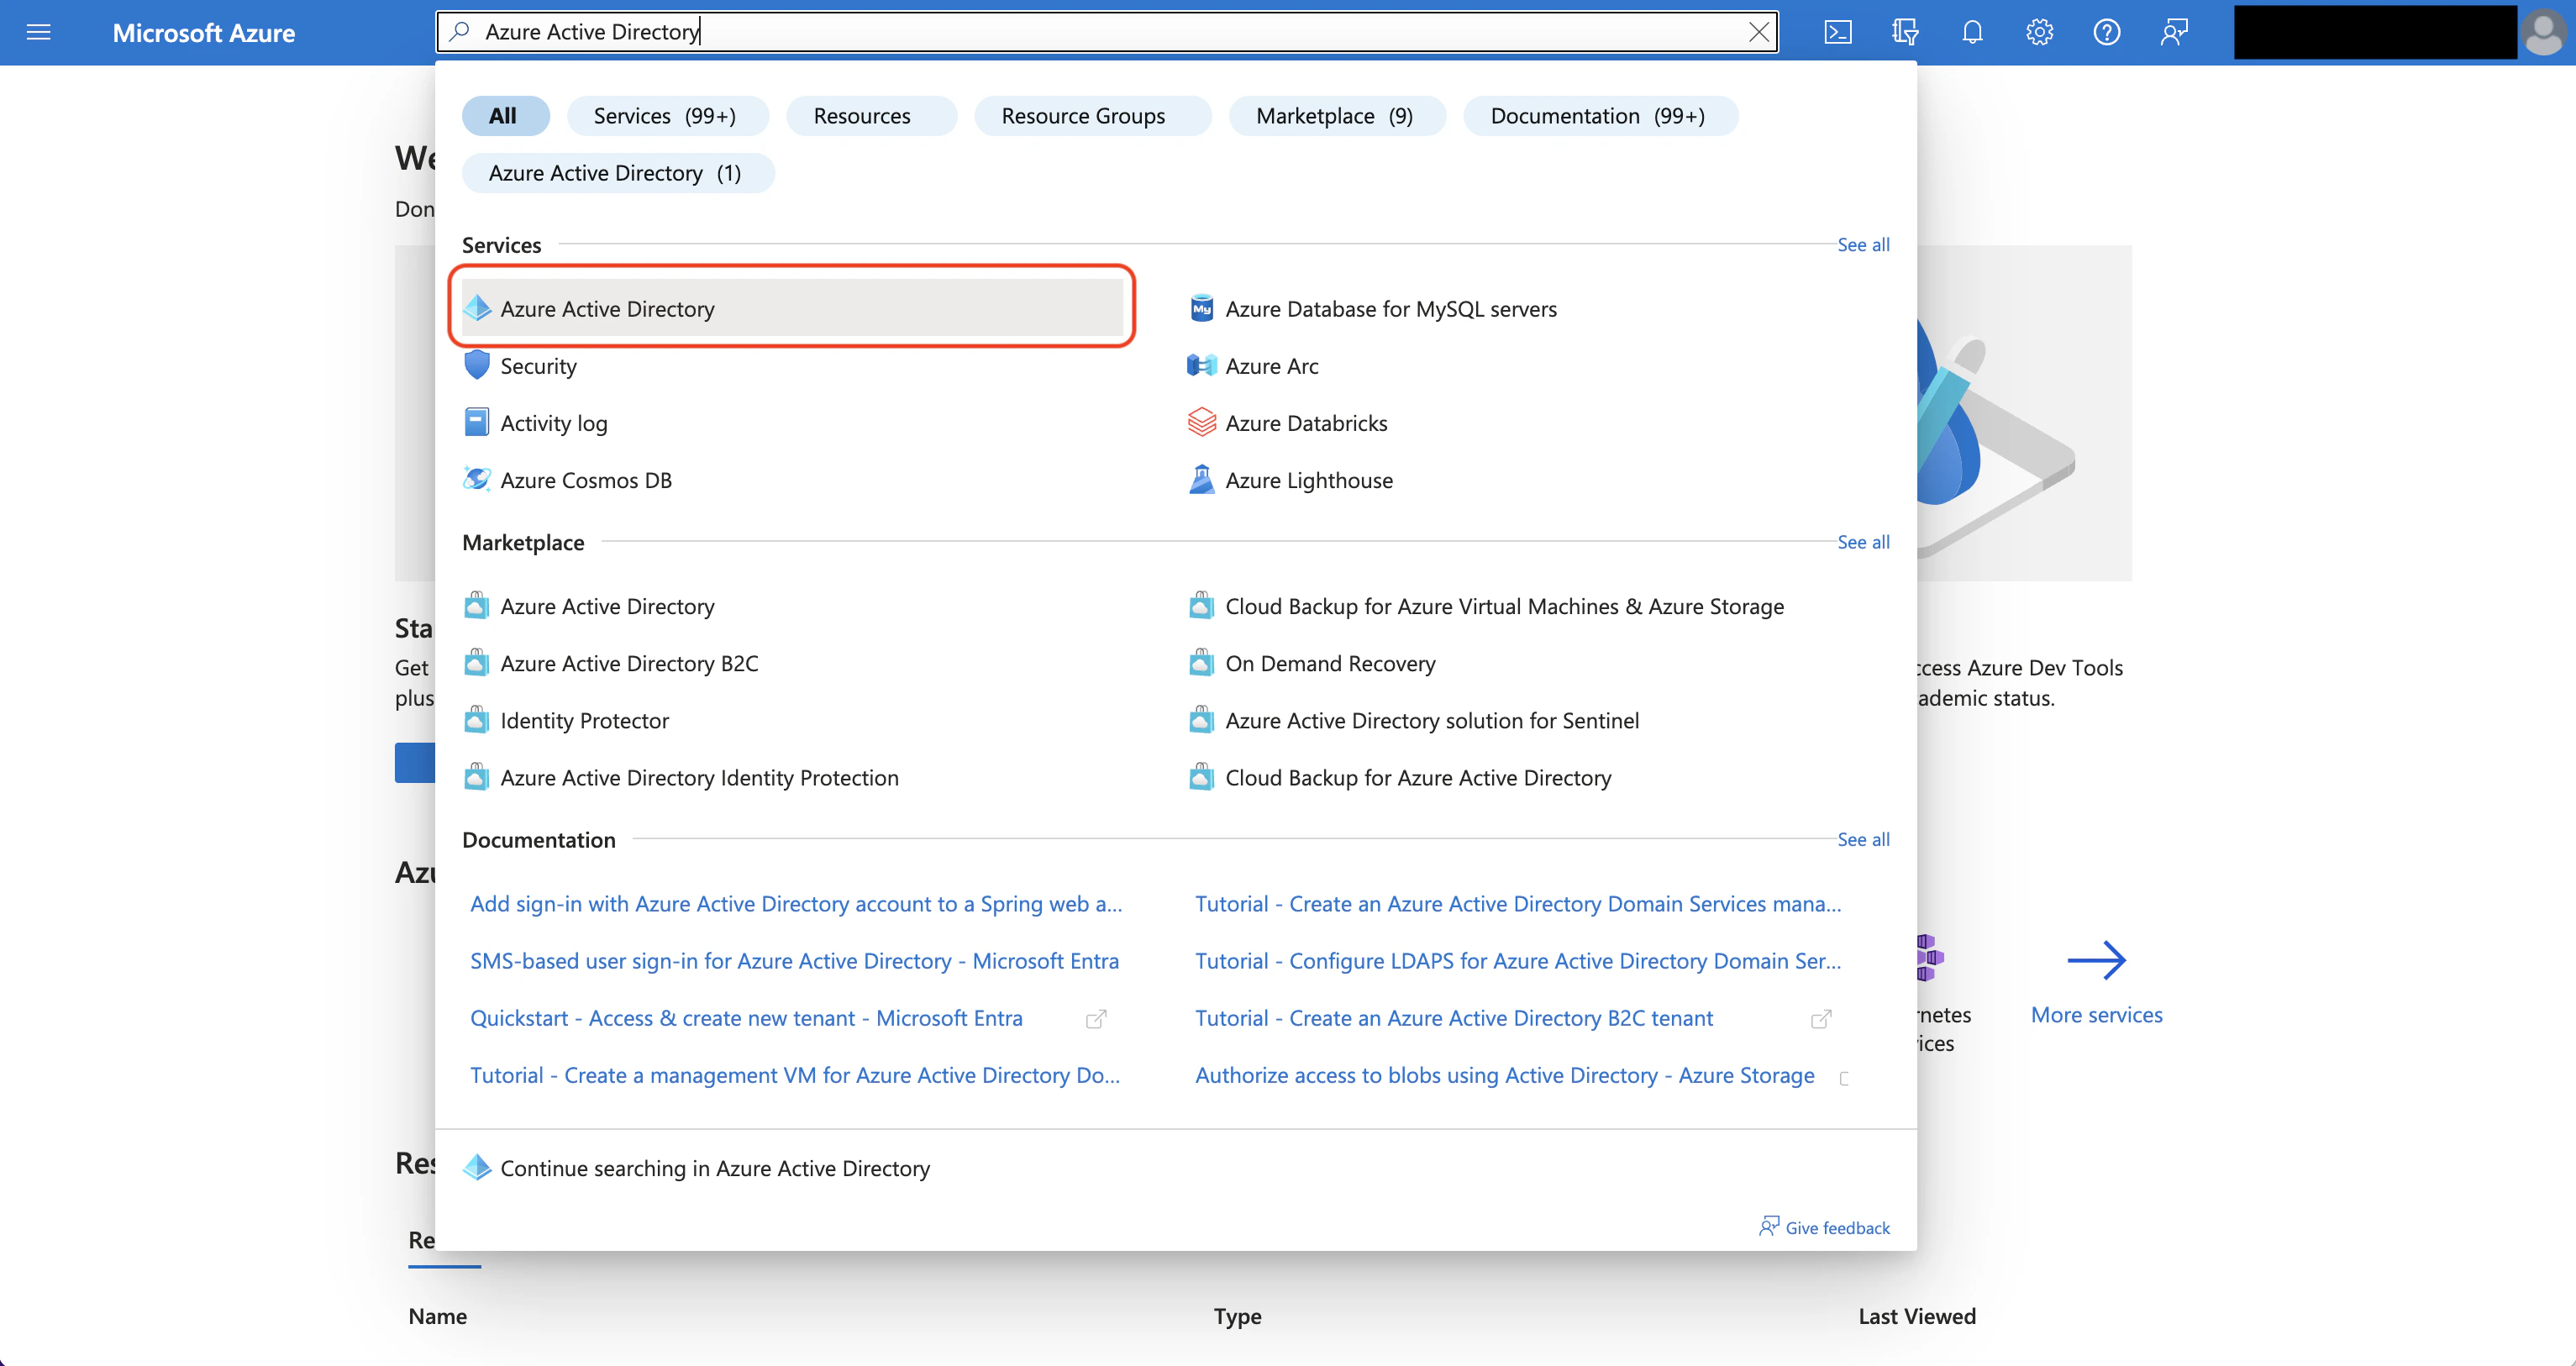Open the notifications bell
Image resolution: width=2576 pixels, height=1366 pixels.
(1972, 32)
